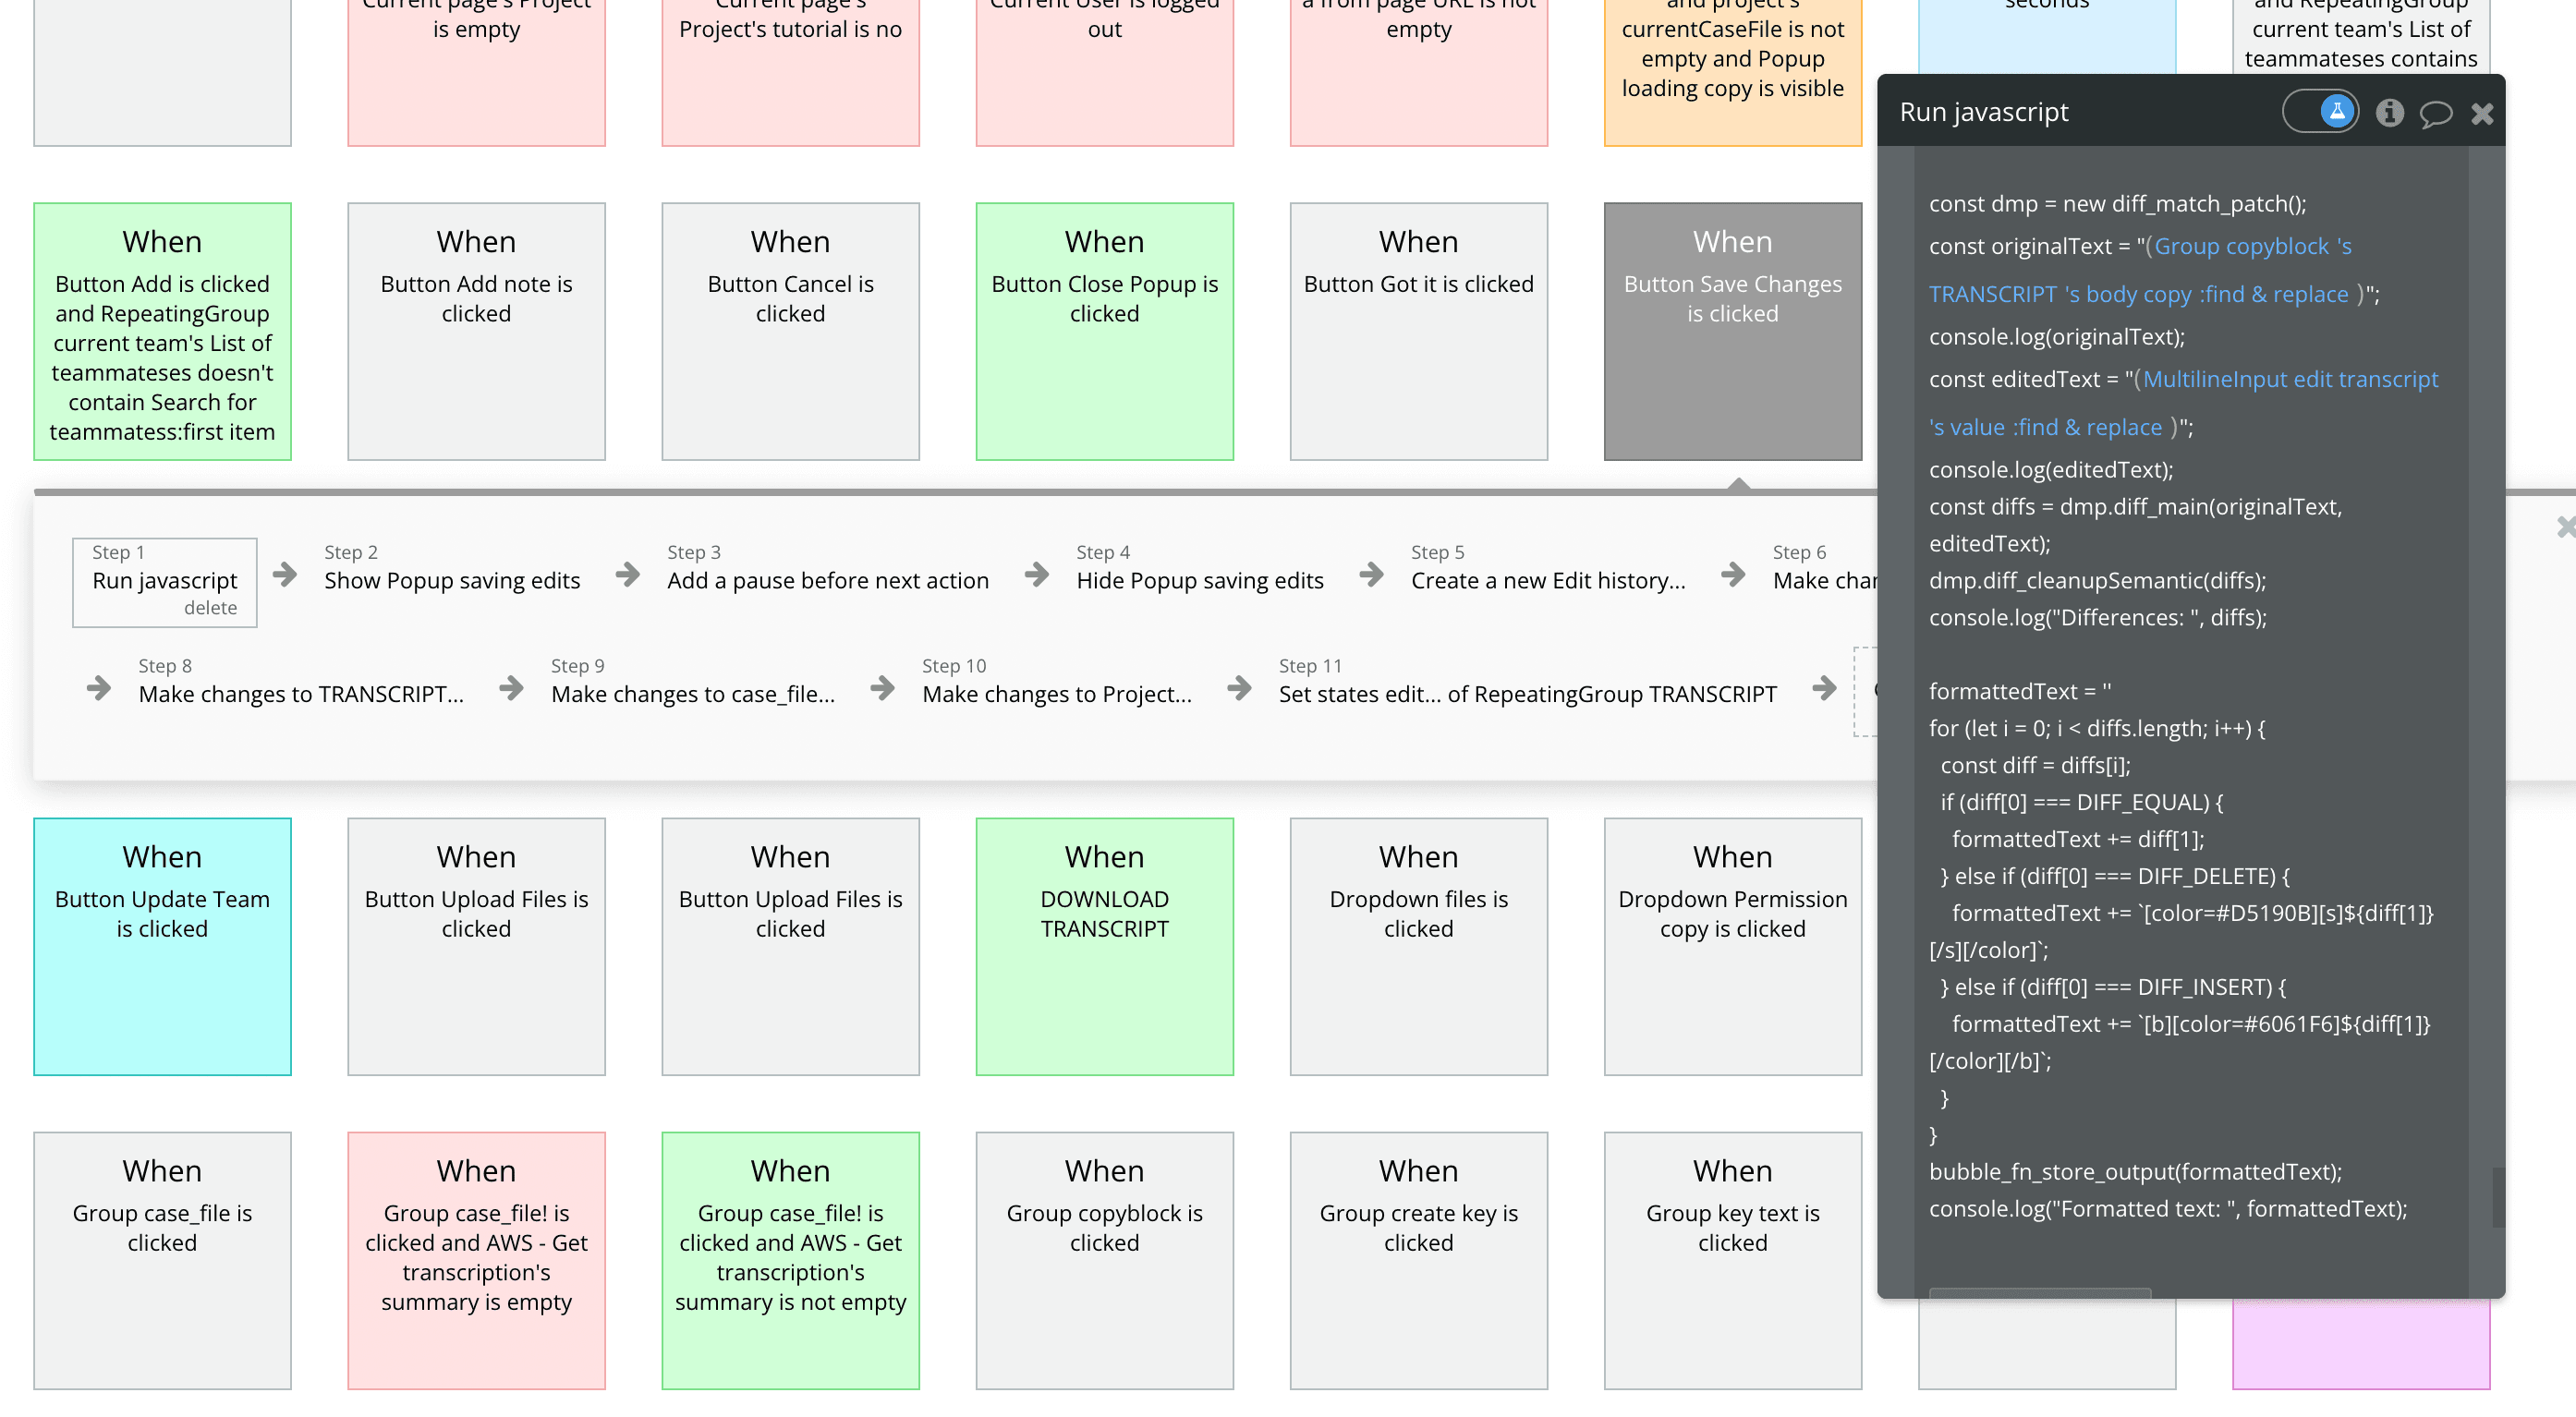Click the info icon in Run javascript header

(2391, 112)
